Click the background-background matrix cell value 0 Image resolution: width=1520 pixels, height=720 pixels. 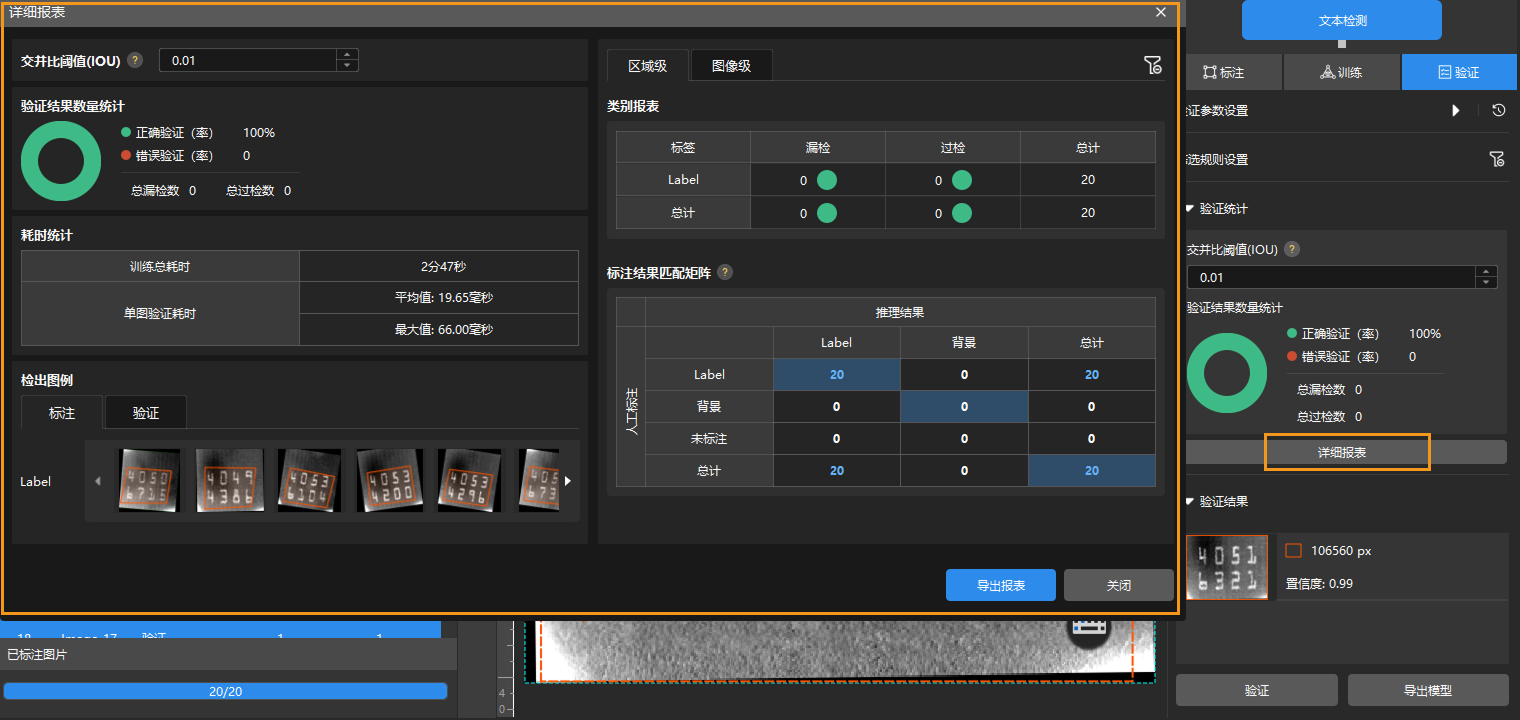click(x=964, y=407)
